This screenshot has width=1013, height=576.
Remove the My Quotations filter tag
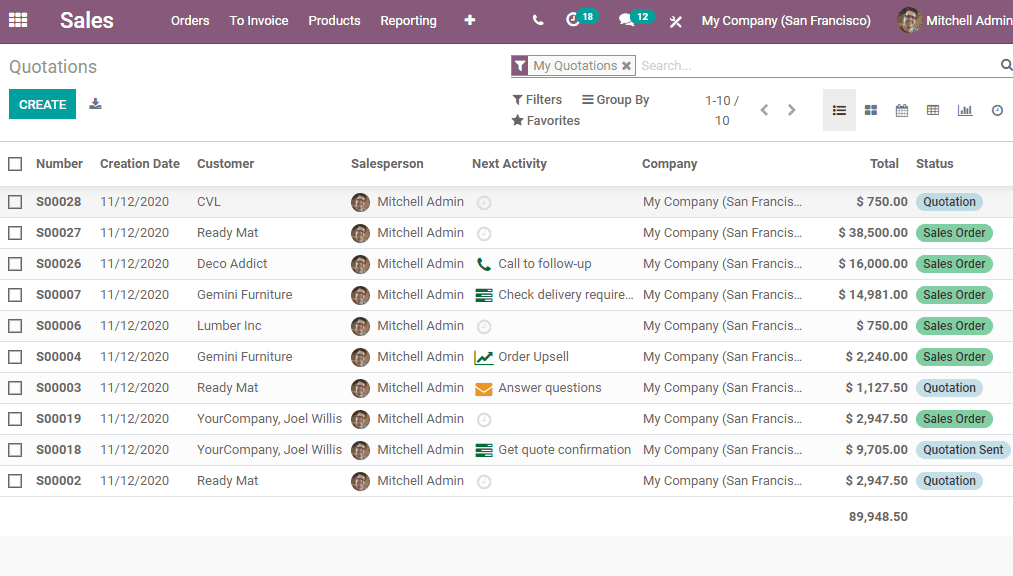tap(626, 65)
